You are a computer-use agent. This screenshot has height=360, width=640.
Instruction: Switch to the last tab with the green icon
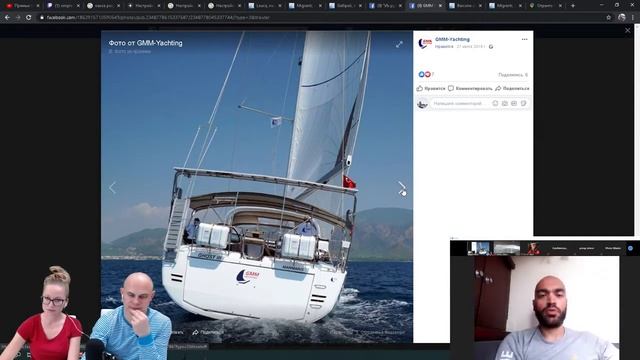click(547, 6)
